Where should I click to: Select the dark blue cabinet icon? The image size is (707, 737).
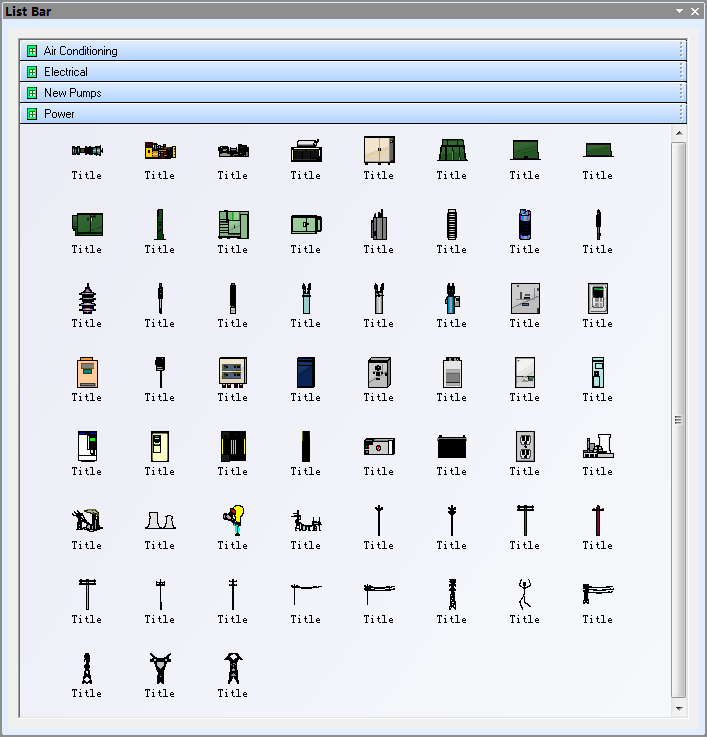tap(305, 372)
